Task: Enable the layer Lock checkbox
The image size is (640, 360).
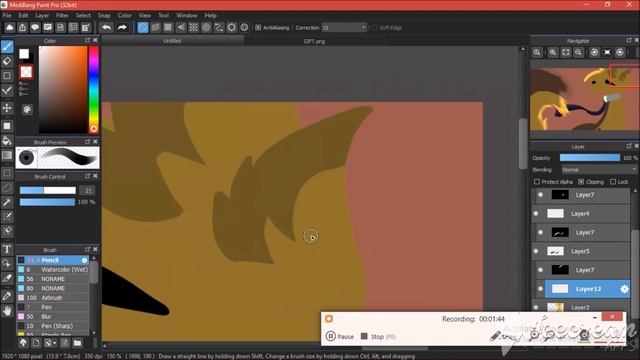Action: tap(613, 182)
